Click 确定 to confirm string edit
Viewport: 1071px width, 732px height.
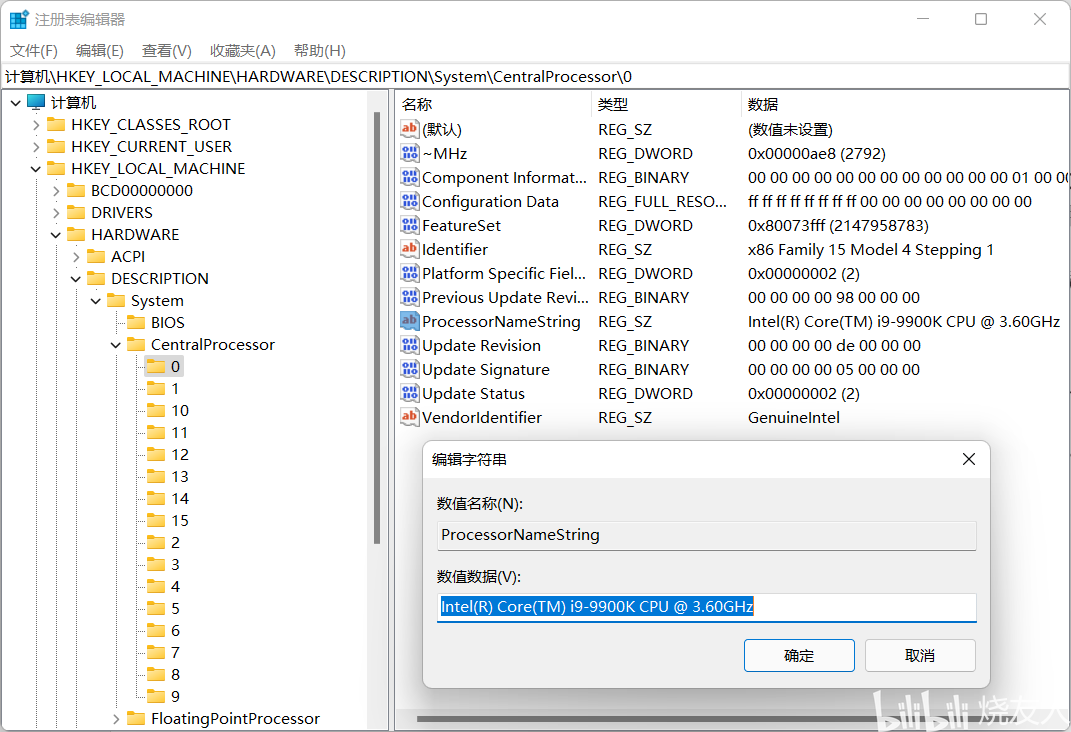pyautogui.click(x=799, y=656)
